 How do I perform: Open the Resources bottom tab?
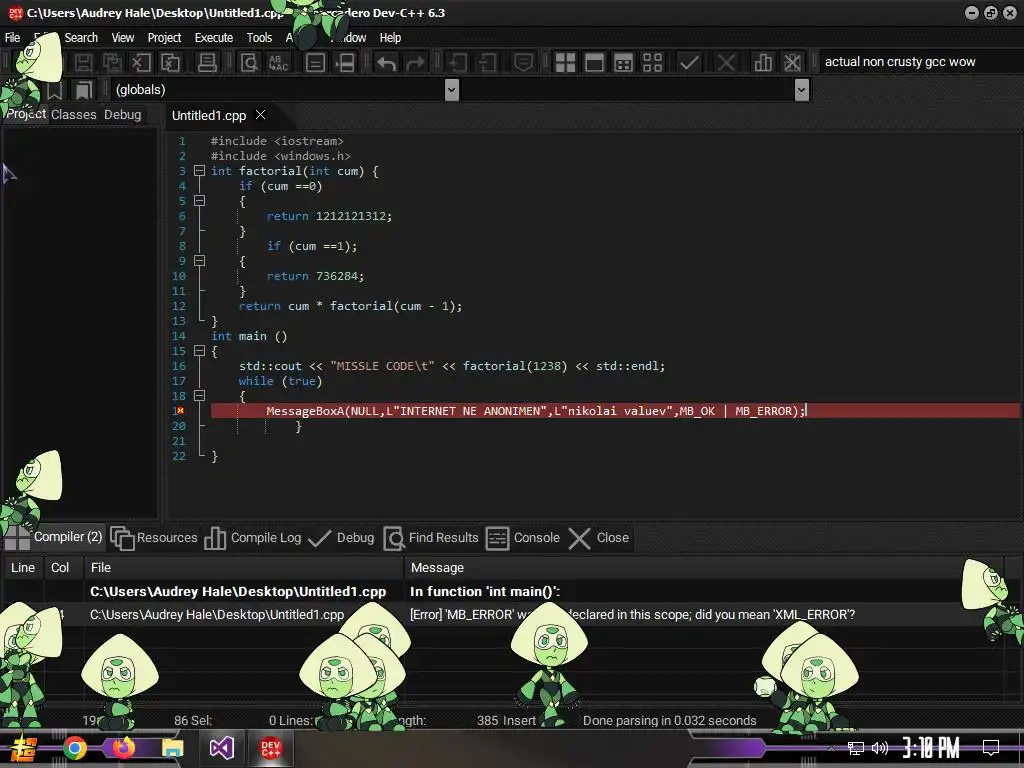click(154, 538)
